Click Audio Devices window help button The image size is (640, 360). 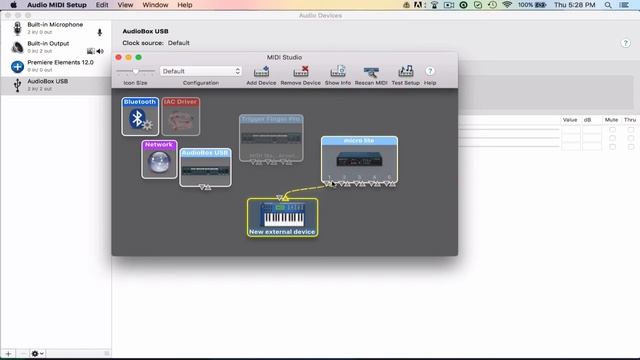625,43
